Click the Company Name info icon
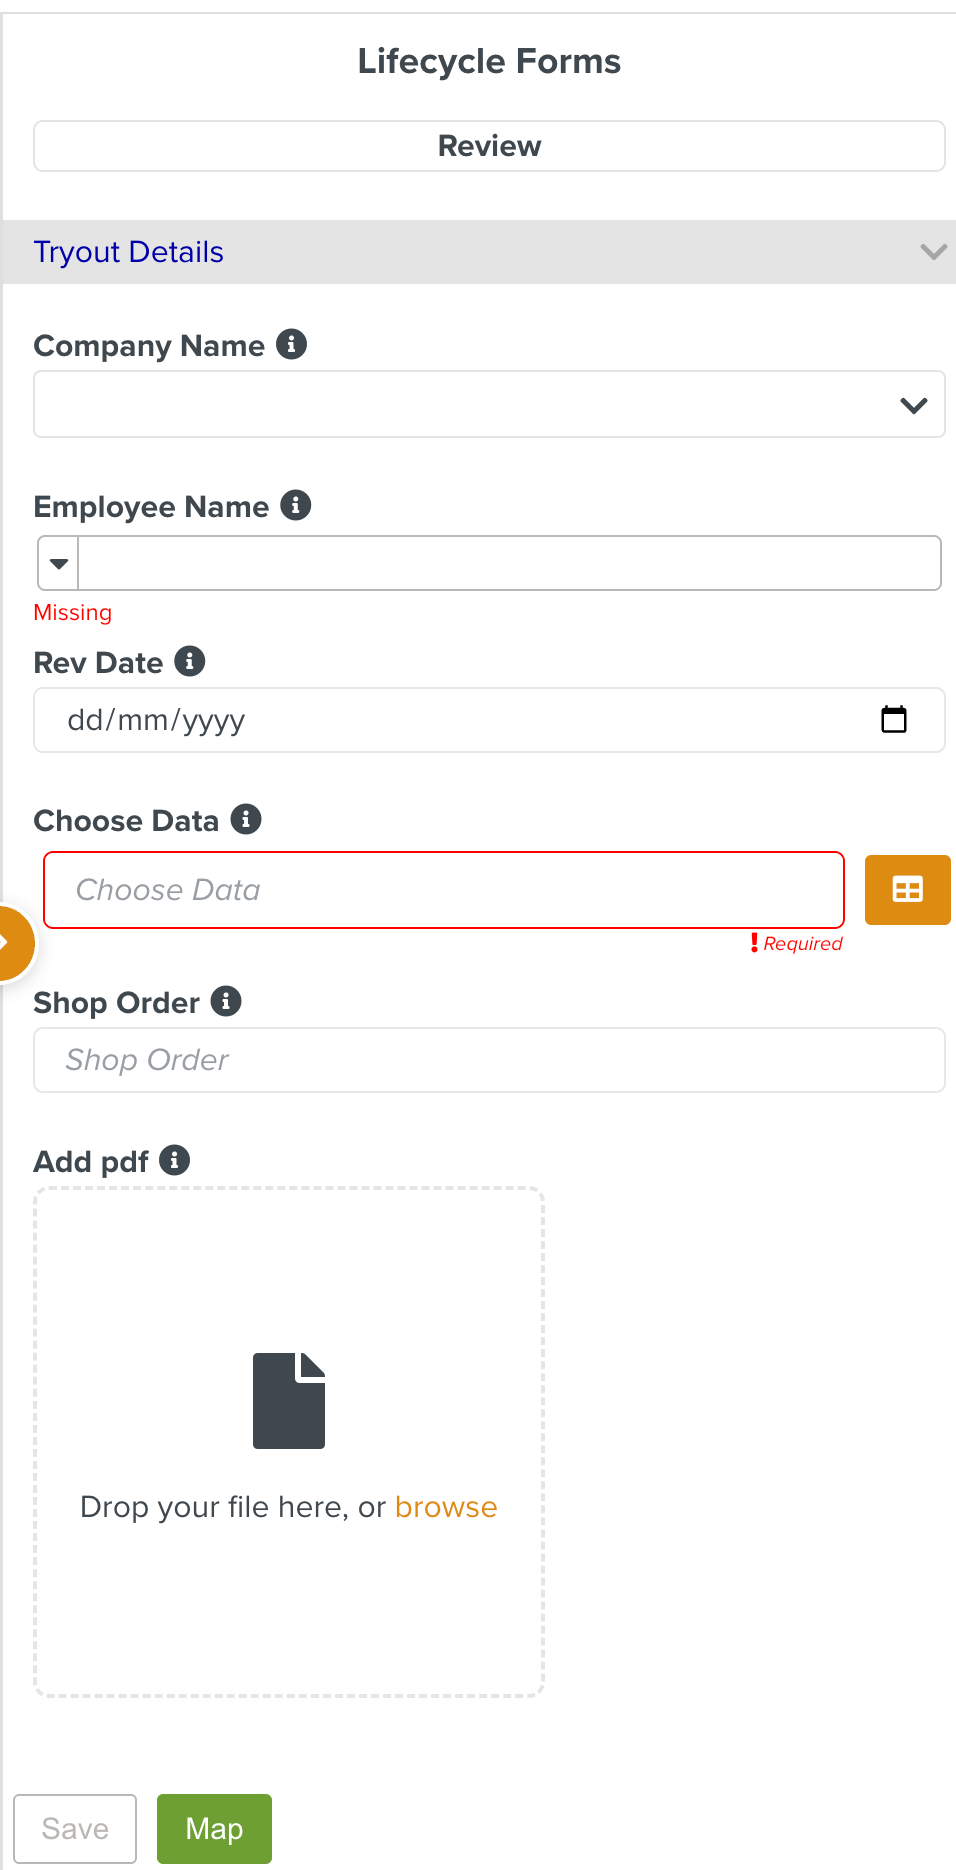 pos(291,344)
